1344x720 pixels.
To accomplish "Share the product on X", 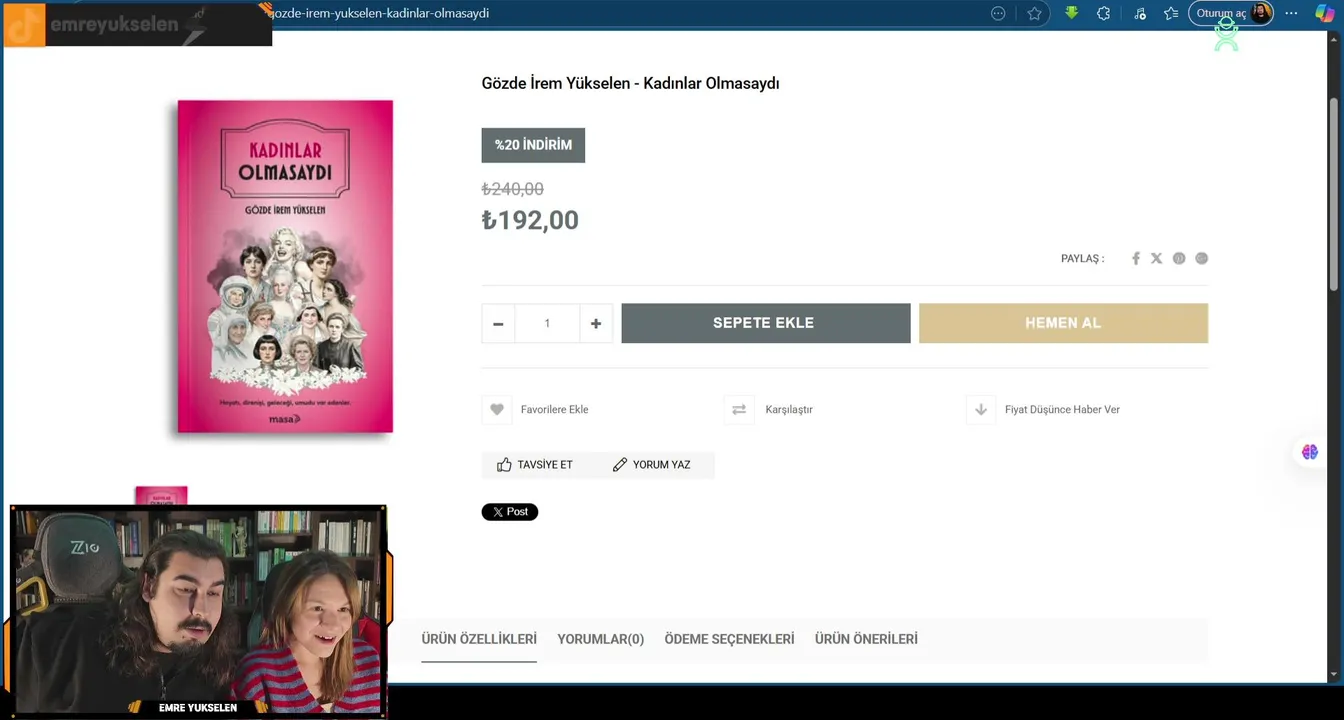I will tap(1157, 258).
